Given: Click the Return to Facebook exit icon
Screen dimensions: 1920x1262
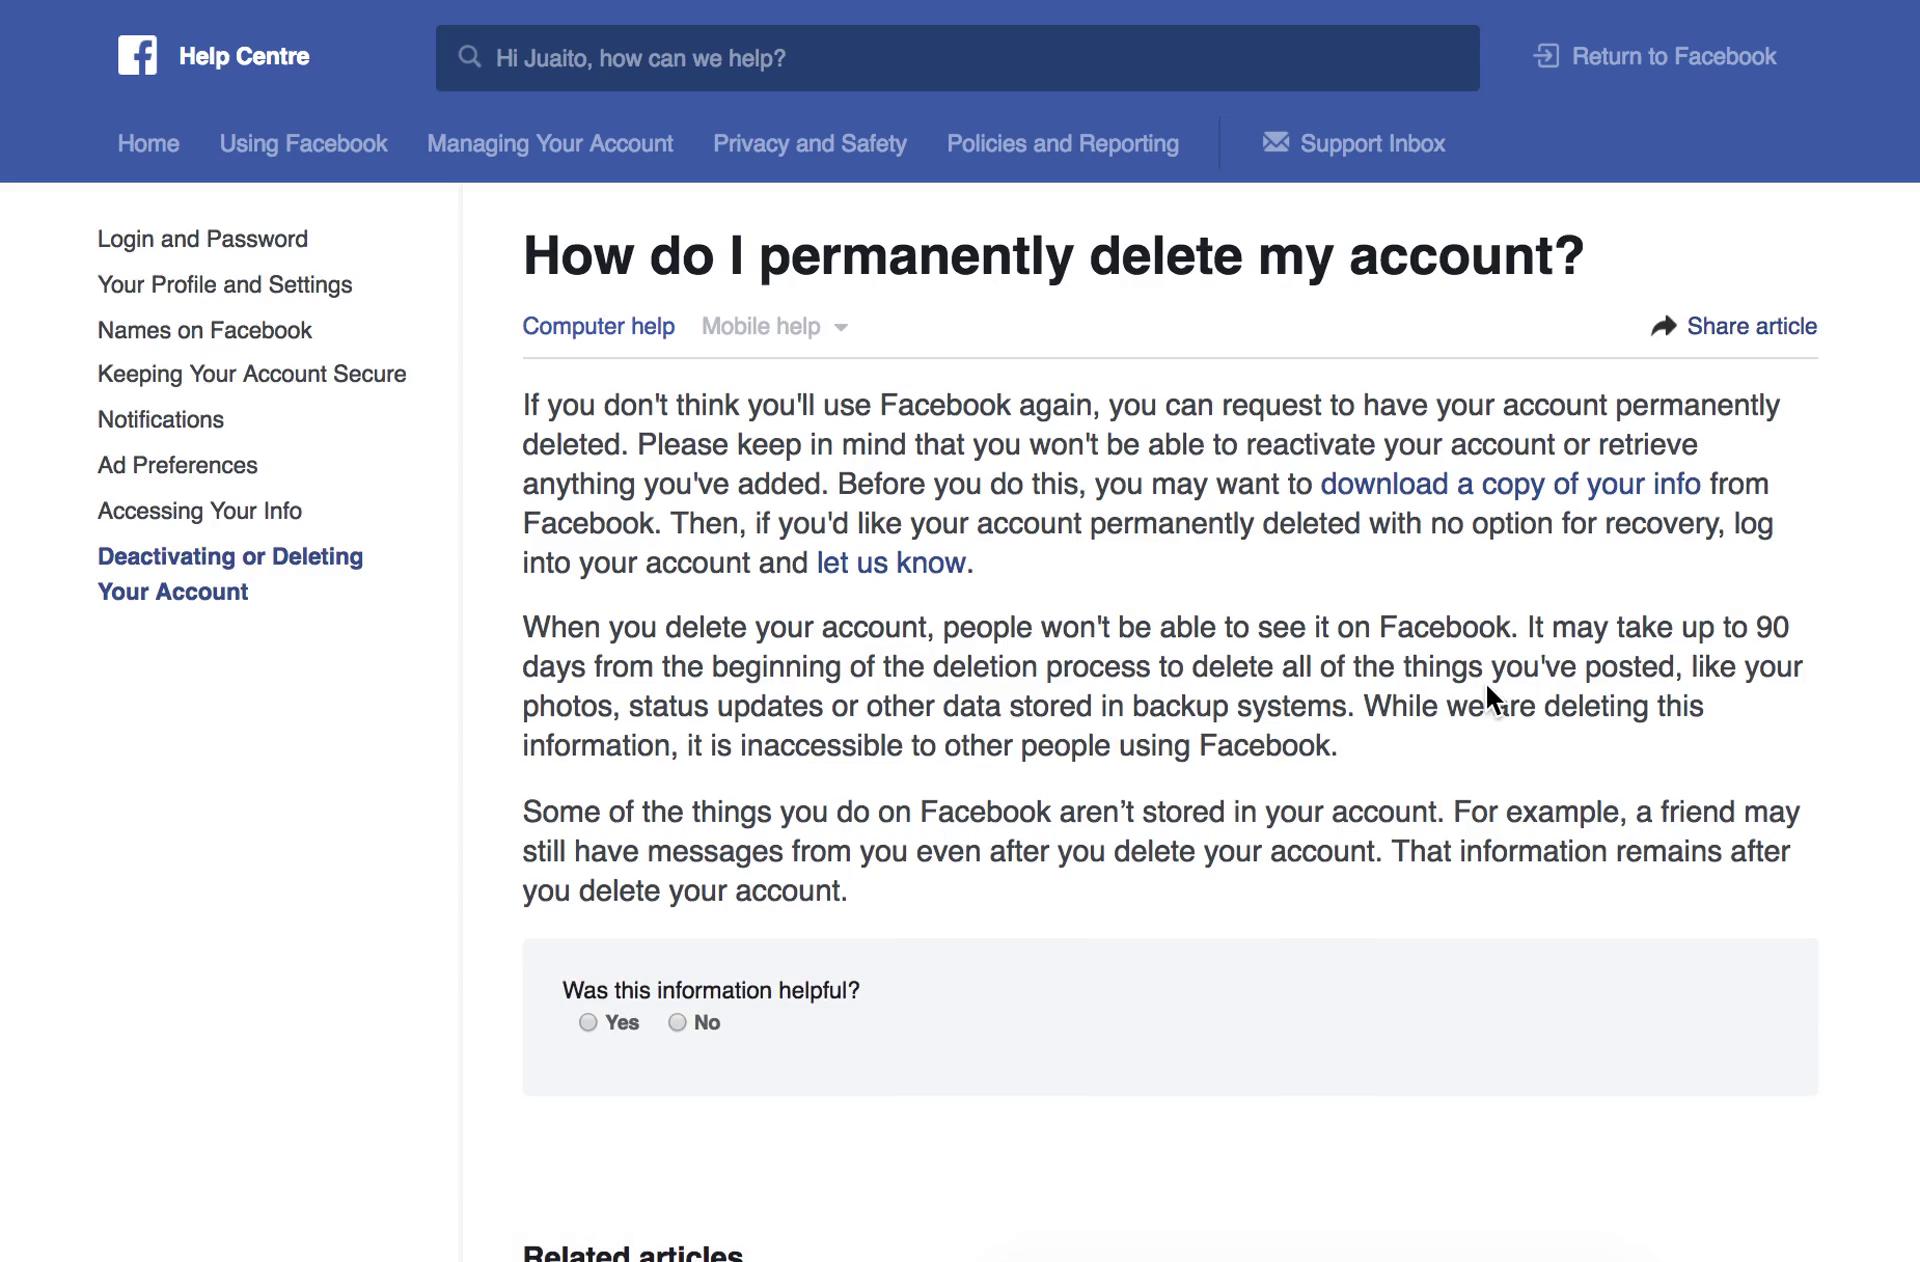Looking at the screenshot, I should (x=1546, y=56).
